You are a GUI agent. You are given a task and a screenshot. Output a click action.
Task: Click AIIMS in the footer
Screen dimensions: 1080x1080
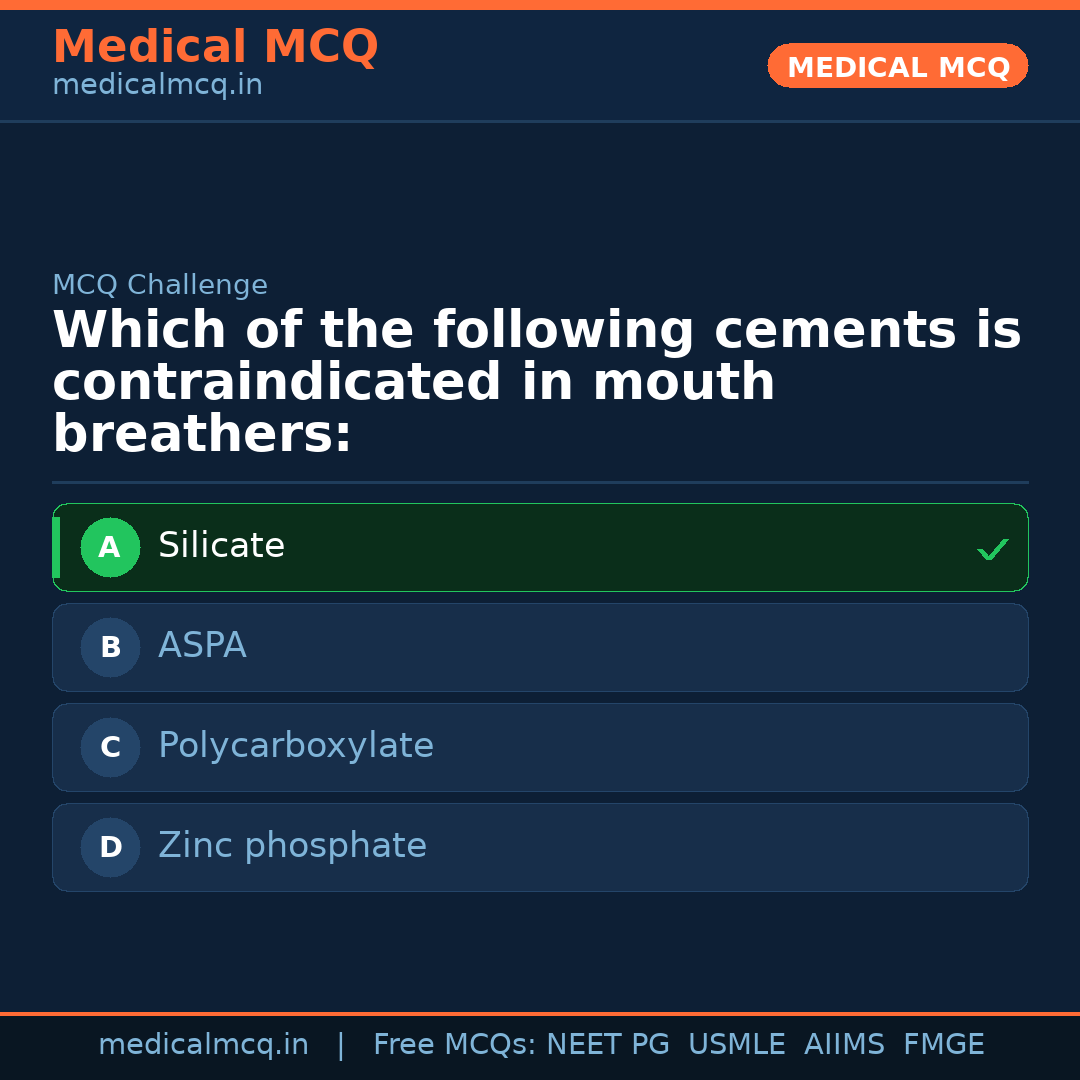coord(844,1045)
